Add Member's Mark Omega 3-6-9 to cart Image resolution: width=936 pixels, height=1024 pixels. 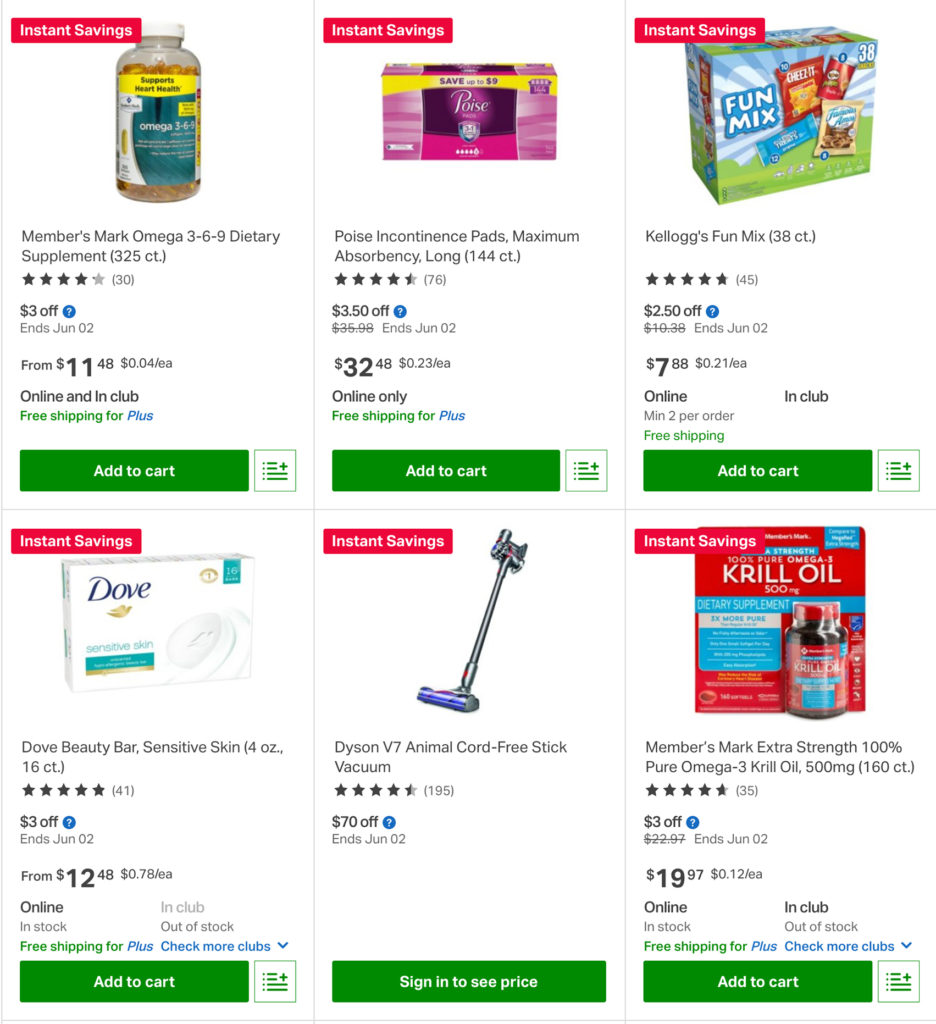134,471
